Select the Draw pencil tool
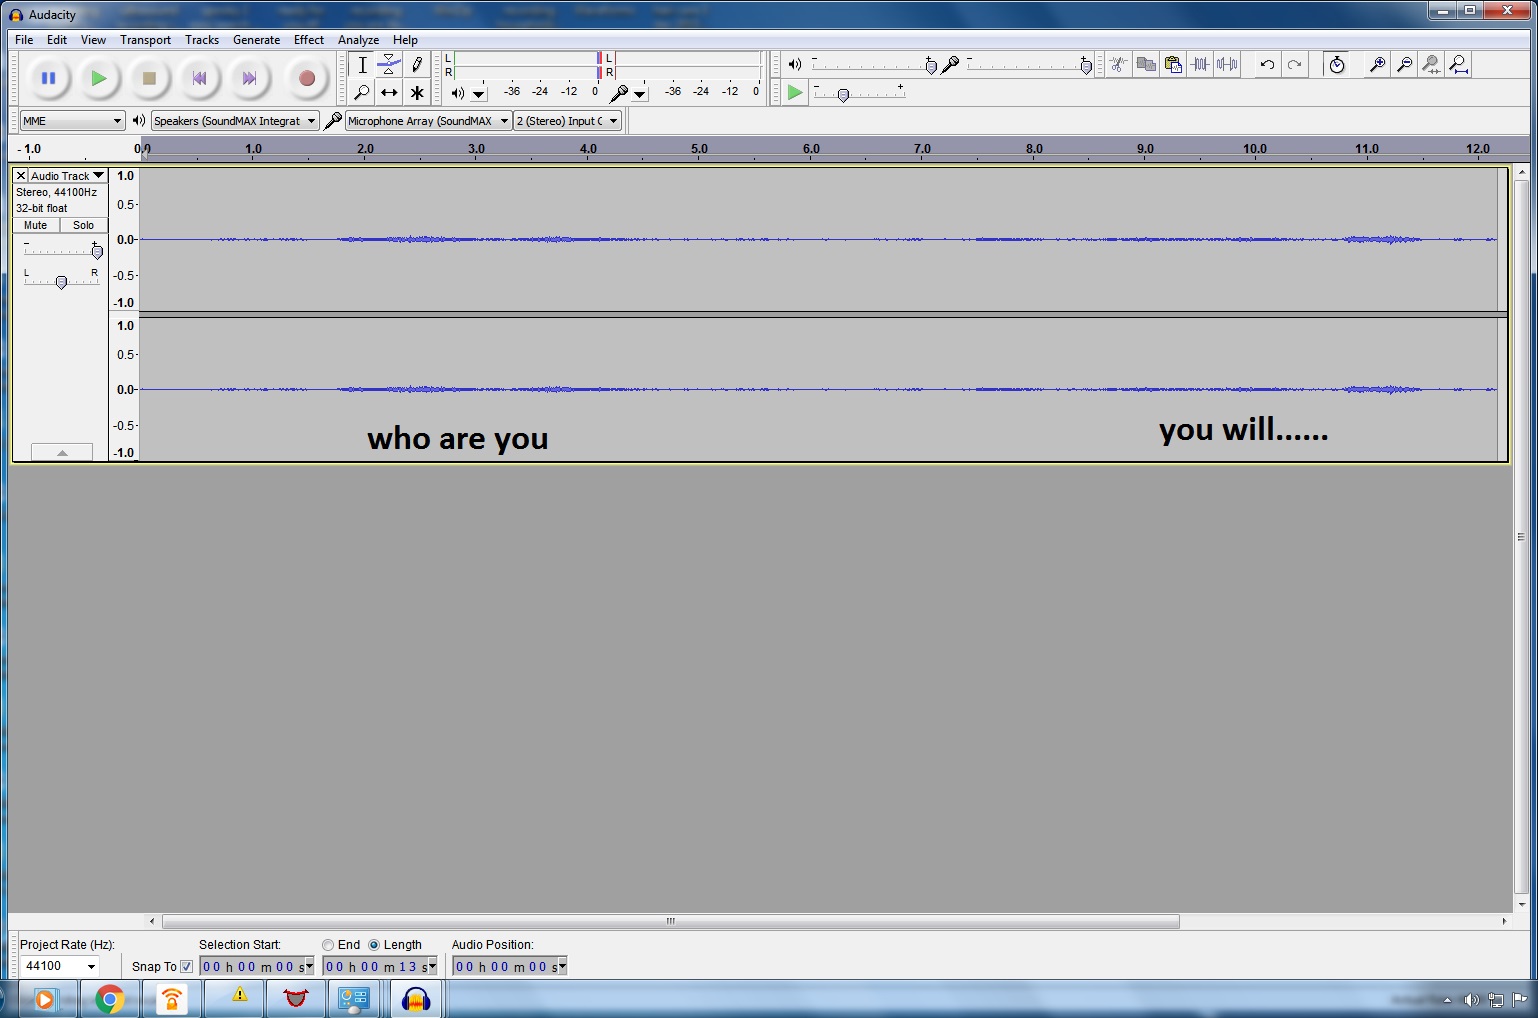 coord(417,65)
